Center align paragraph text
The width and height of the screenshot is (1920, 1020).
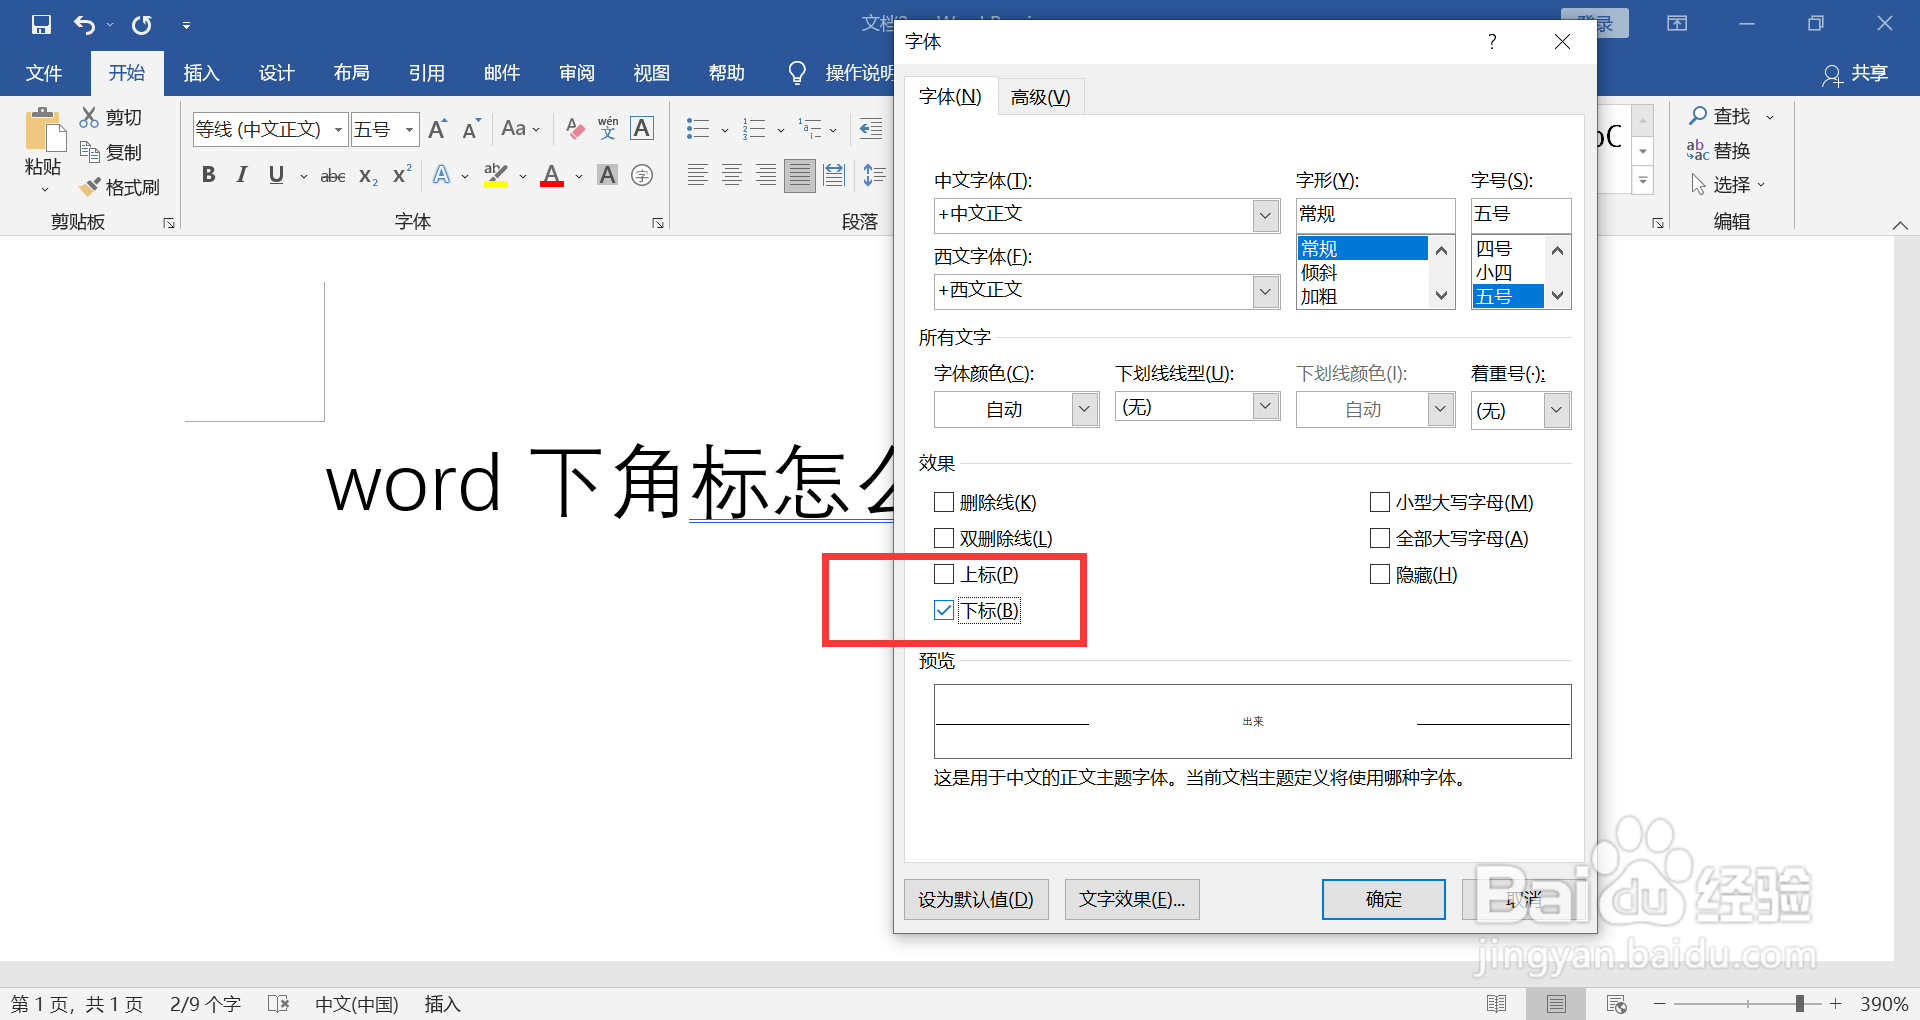732,175
